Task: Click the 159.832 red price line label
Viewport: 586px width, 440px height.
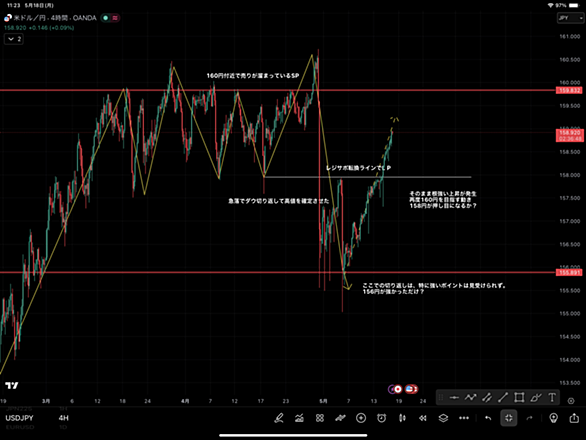Action: [x=569, y=90]
